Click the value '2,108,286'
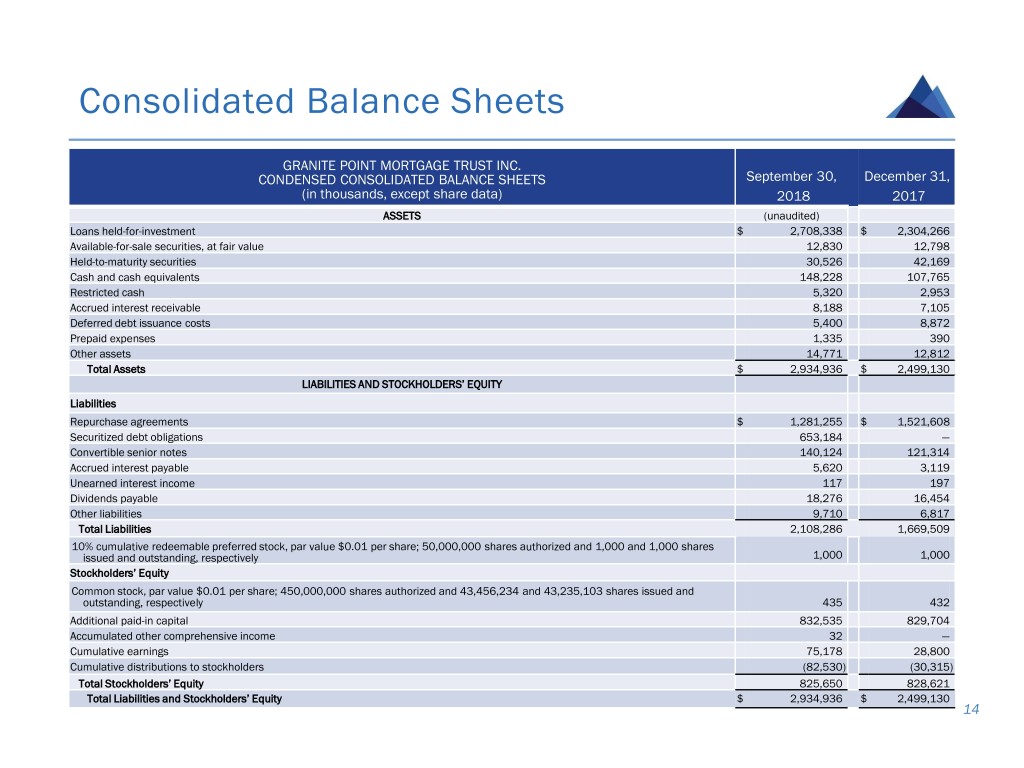Screen dimensions: 1024x768 pos(816,529)
